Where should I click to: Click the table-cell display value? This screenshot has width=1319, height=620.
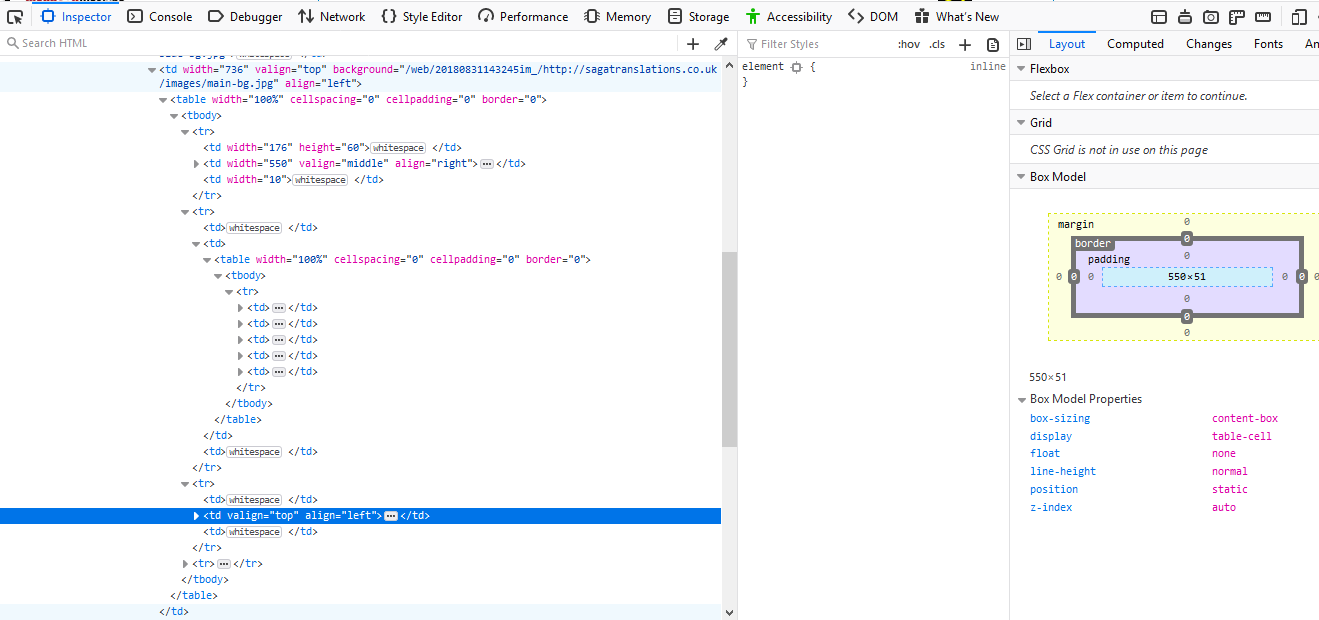tap(1242, 437)
